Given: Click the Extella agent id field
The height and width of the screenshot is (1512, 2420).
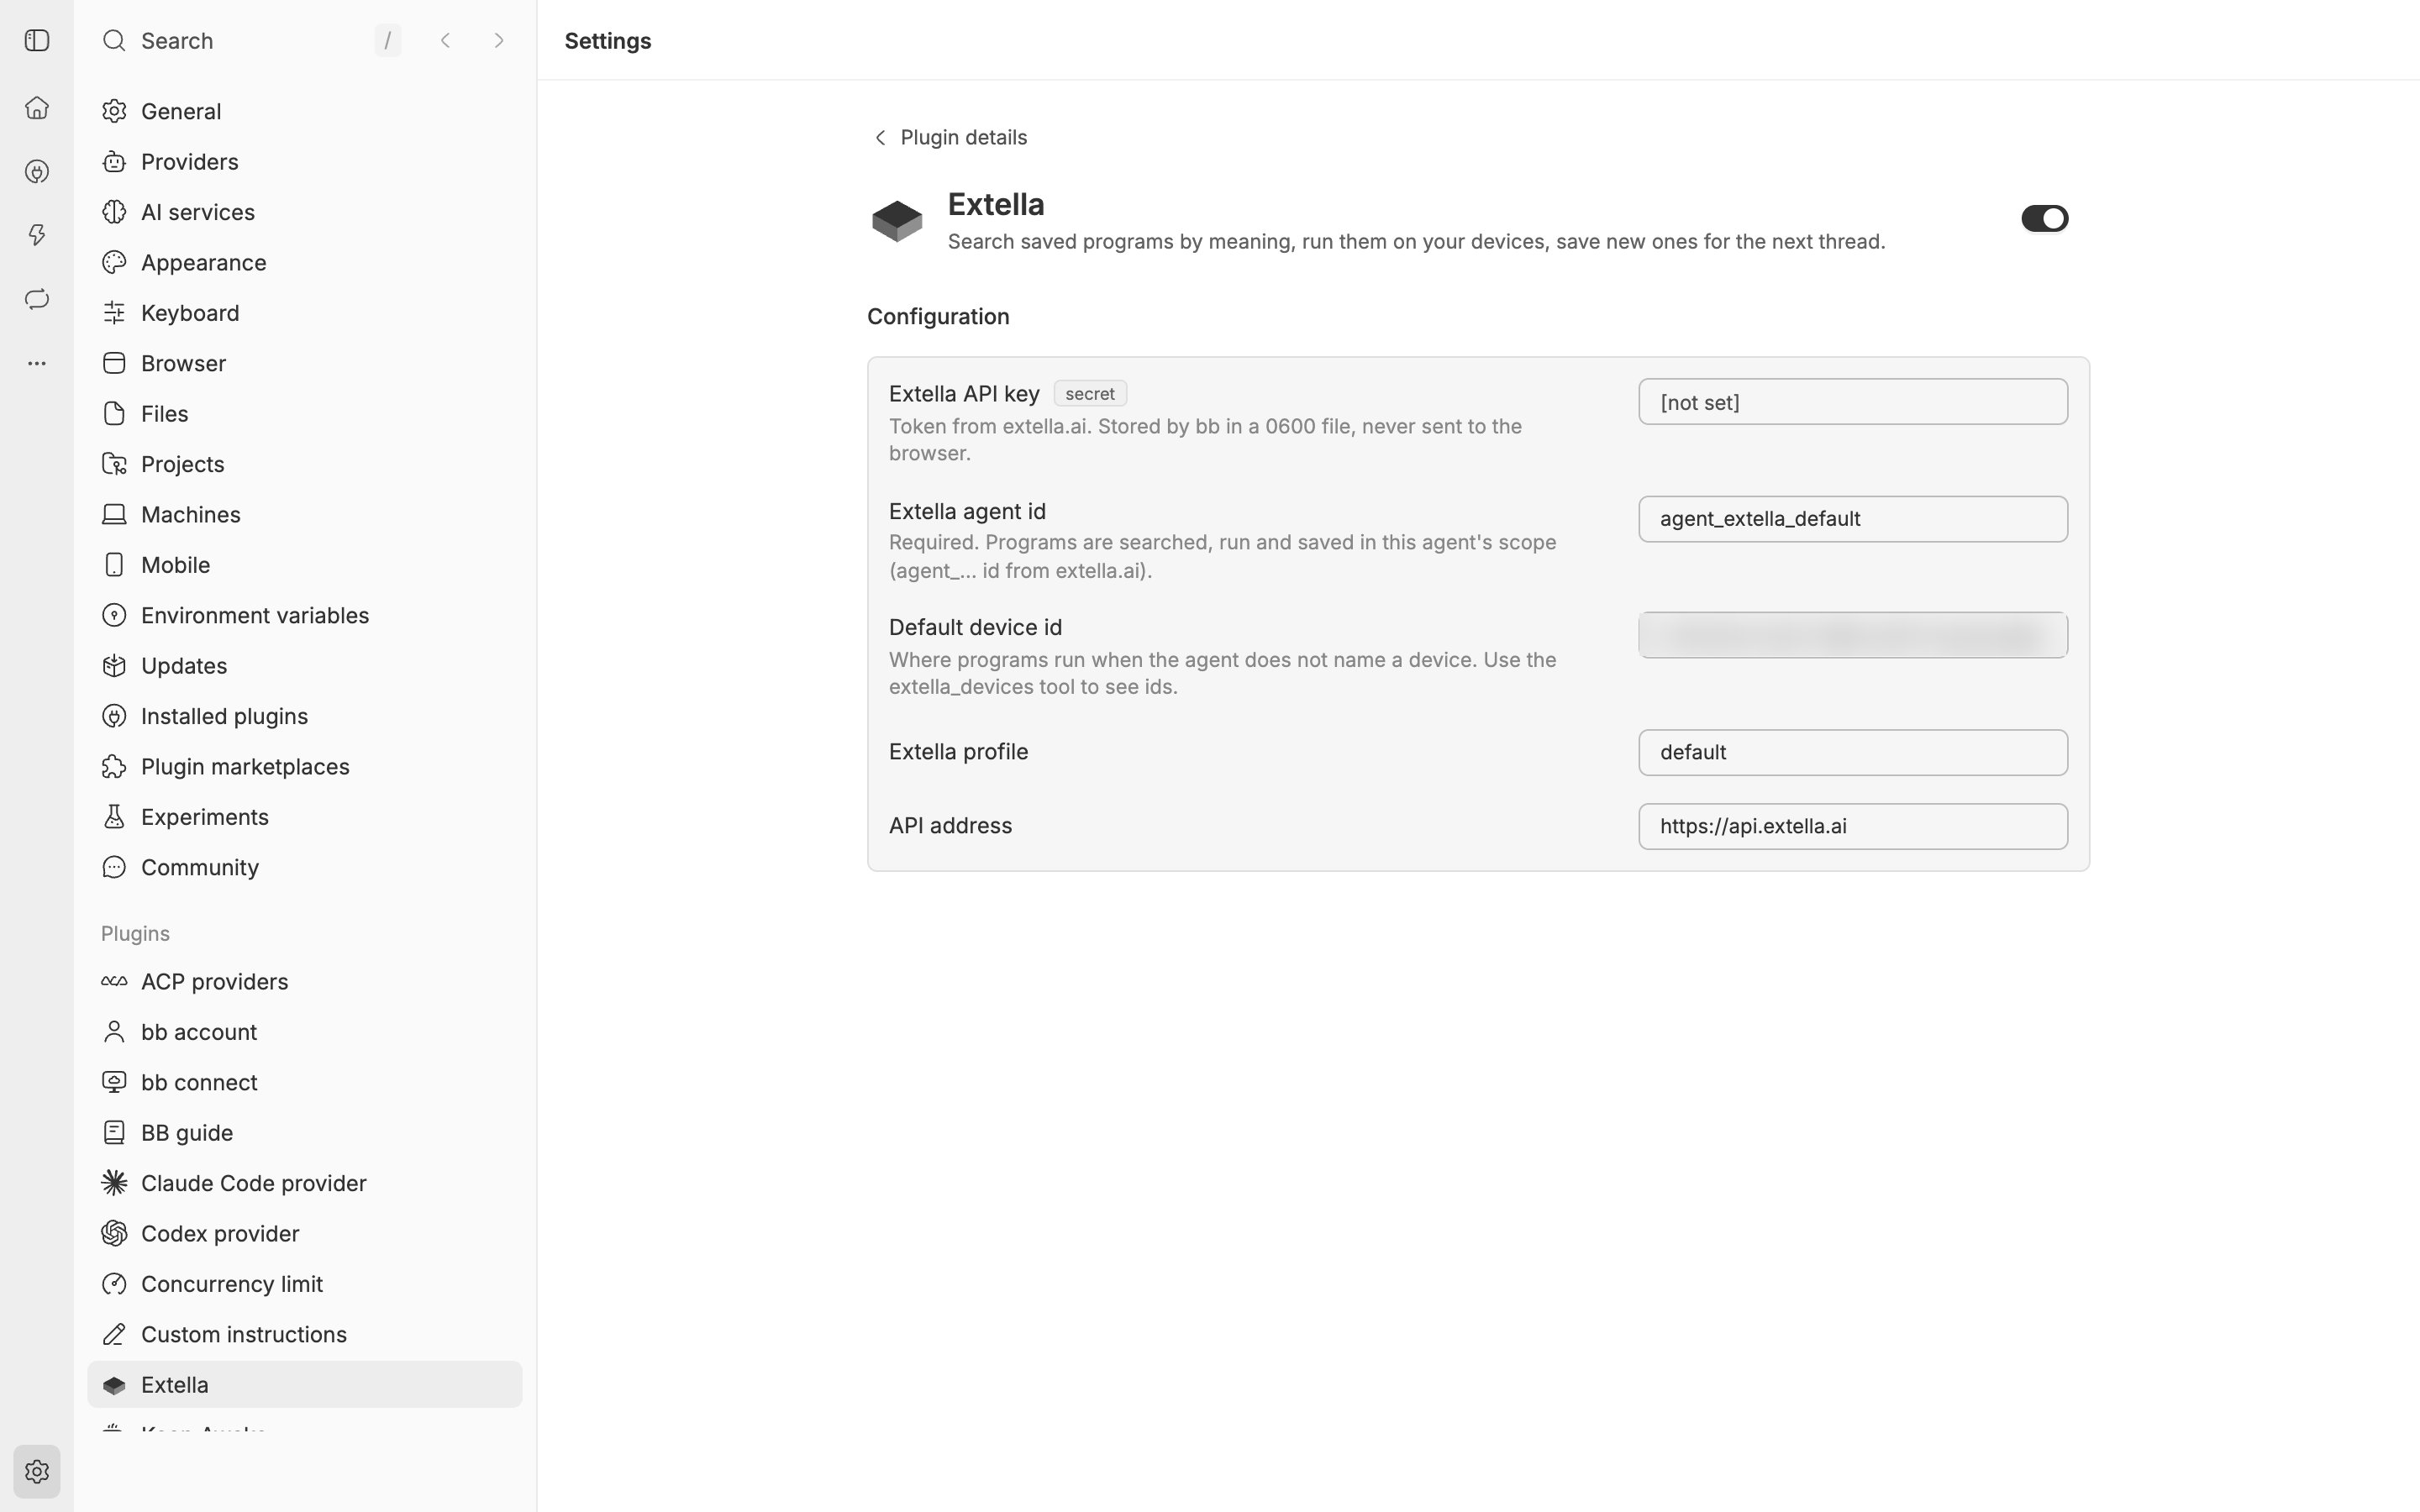Looking at the screenshot, I should [1852, 518].
